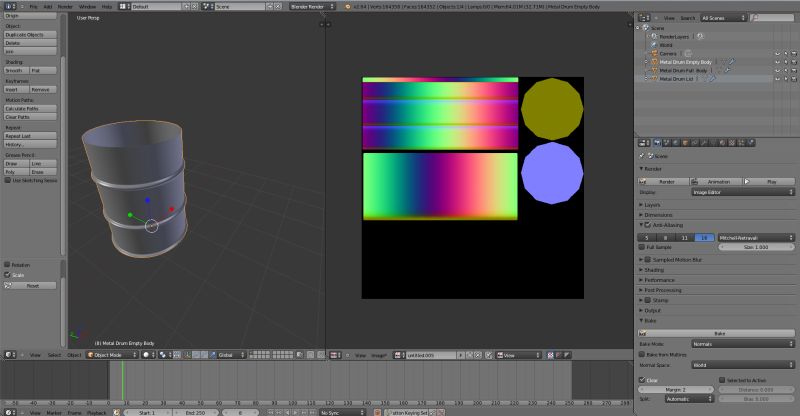Screen dimensions: 800x416
Task: Expand the Dimensions panel
Action: click(658, 215)
